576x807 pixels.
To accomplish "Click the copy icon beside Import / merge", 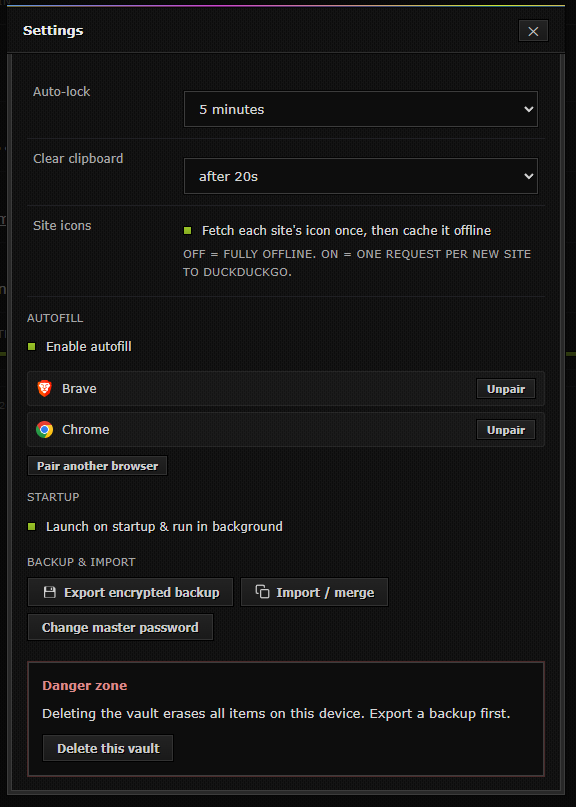I will [x=263, y=592].
